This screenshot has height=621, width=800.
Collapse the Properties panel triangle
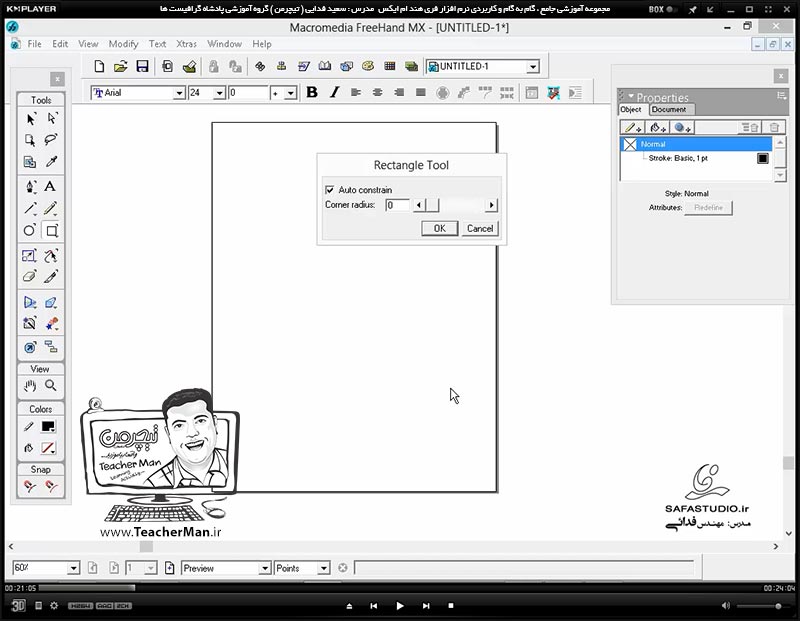(x=631, y=96)
